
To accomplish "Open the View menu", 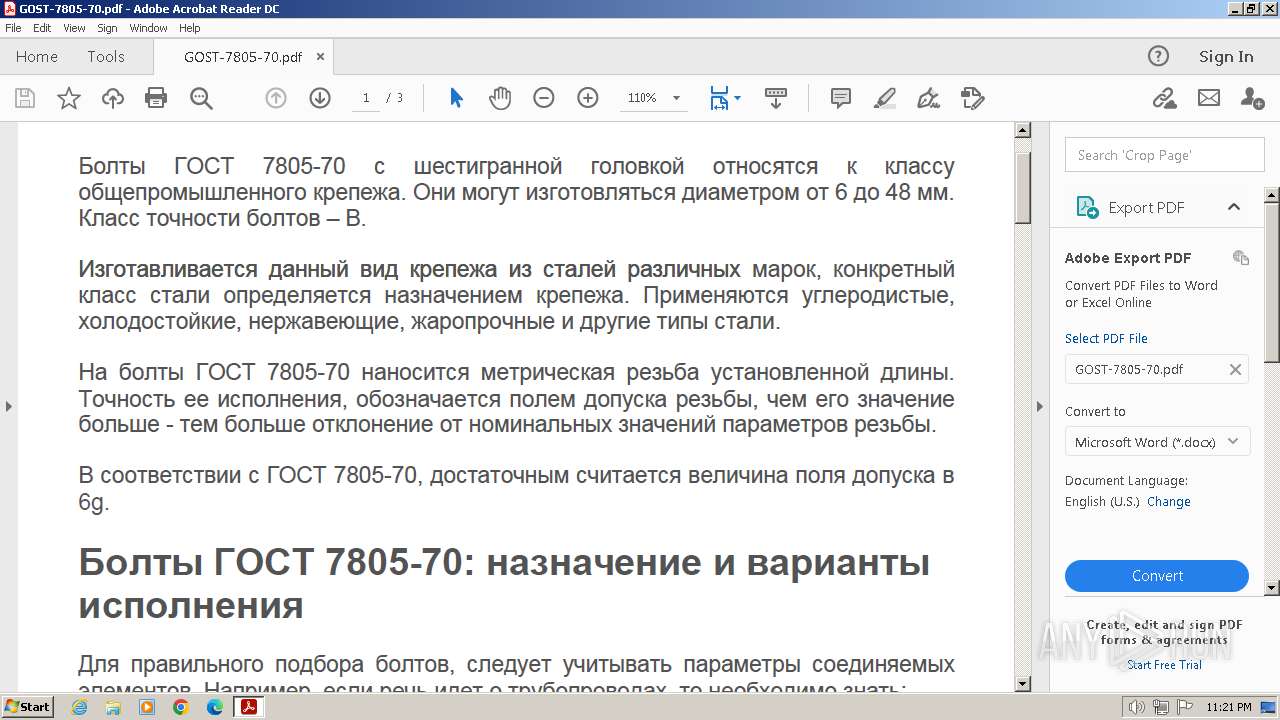I will click(x=74, y=28).
